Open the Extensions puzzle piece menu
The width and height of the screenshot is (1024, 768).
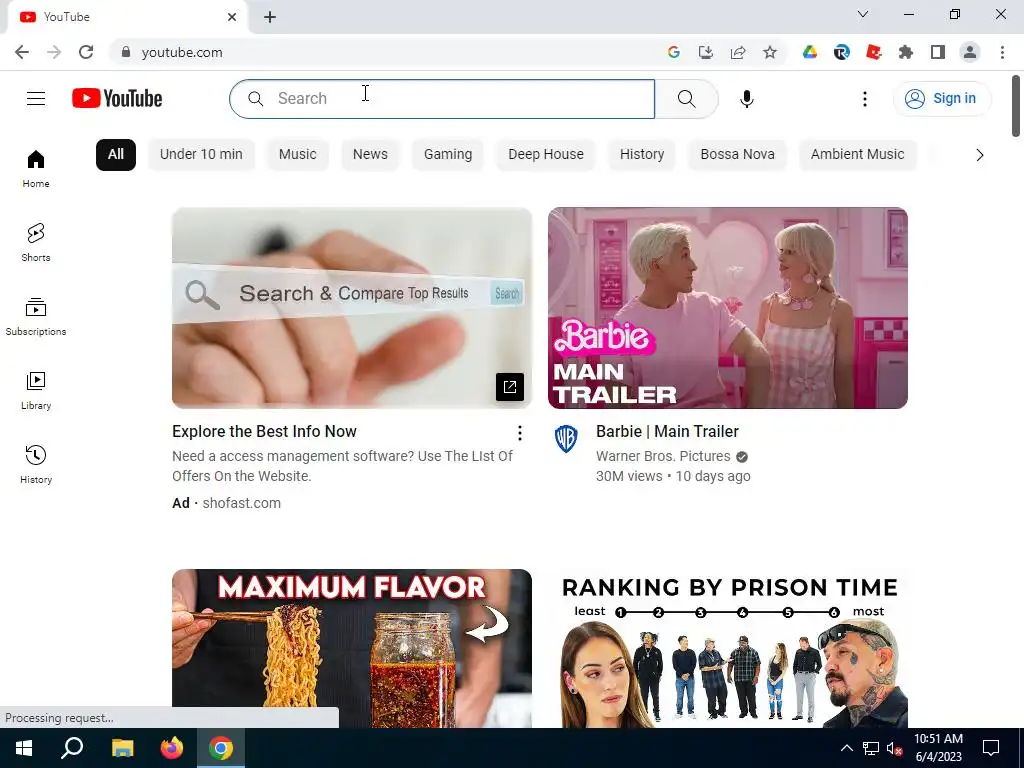(x=906, y=52)
